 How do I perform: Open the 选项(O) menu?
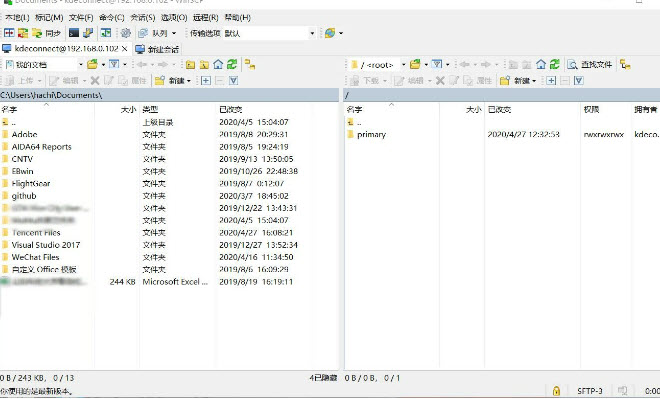tap(174, 18)
